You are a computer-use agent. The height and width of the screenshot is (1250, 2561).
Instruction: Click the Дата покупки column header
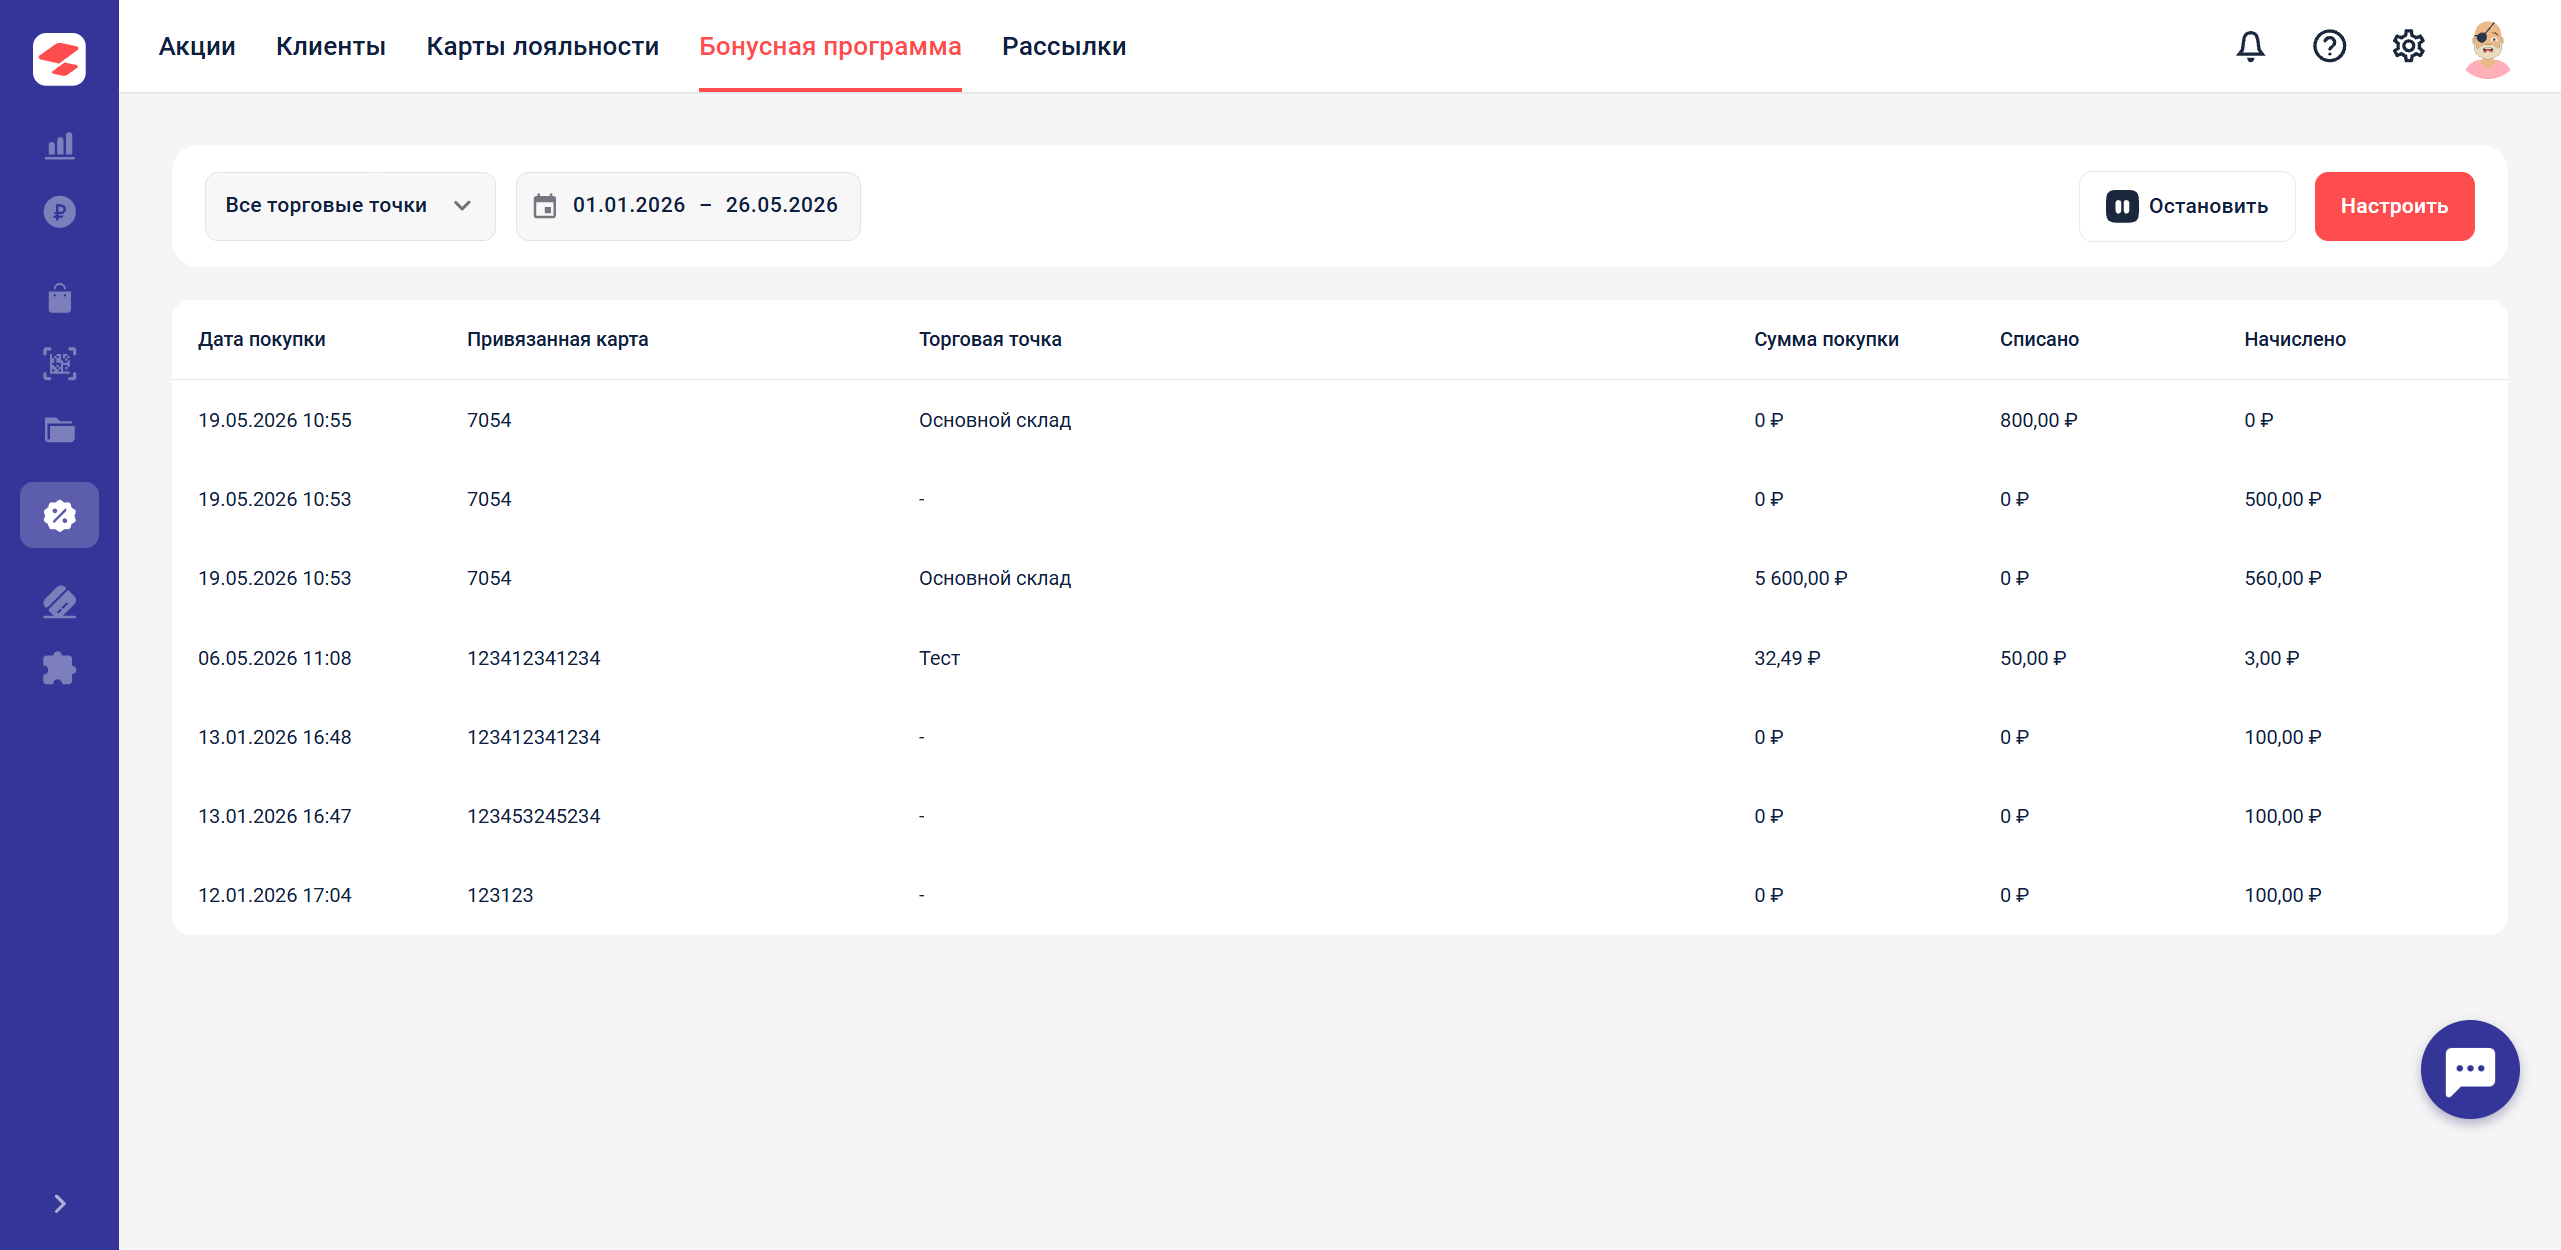pos(262,339)
